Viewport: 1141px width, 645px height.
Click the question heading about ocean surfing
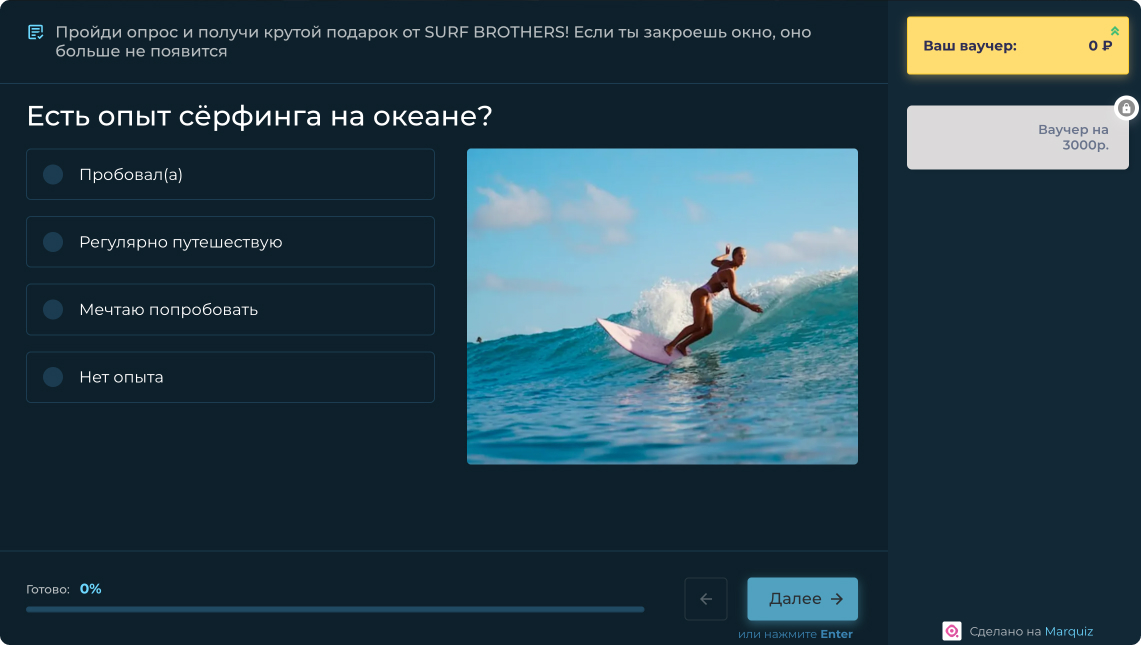coord(259,116)
